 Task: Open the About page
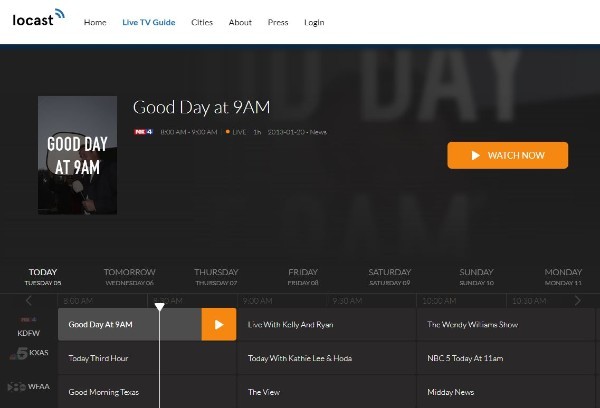click(x=240, y=22)
